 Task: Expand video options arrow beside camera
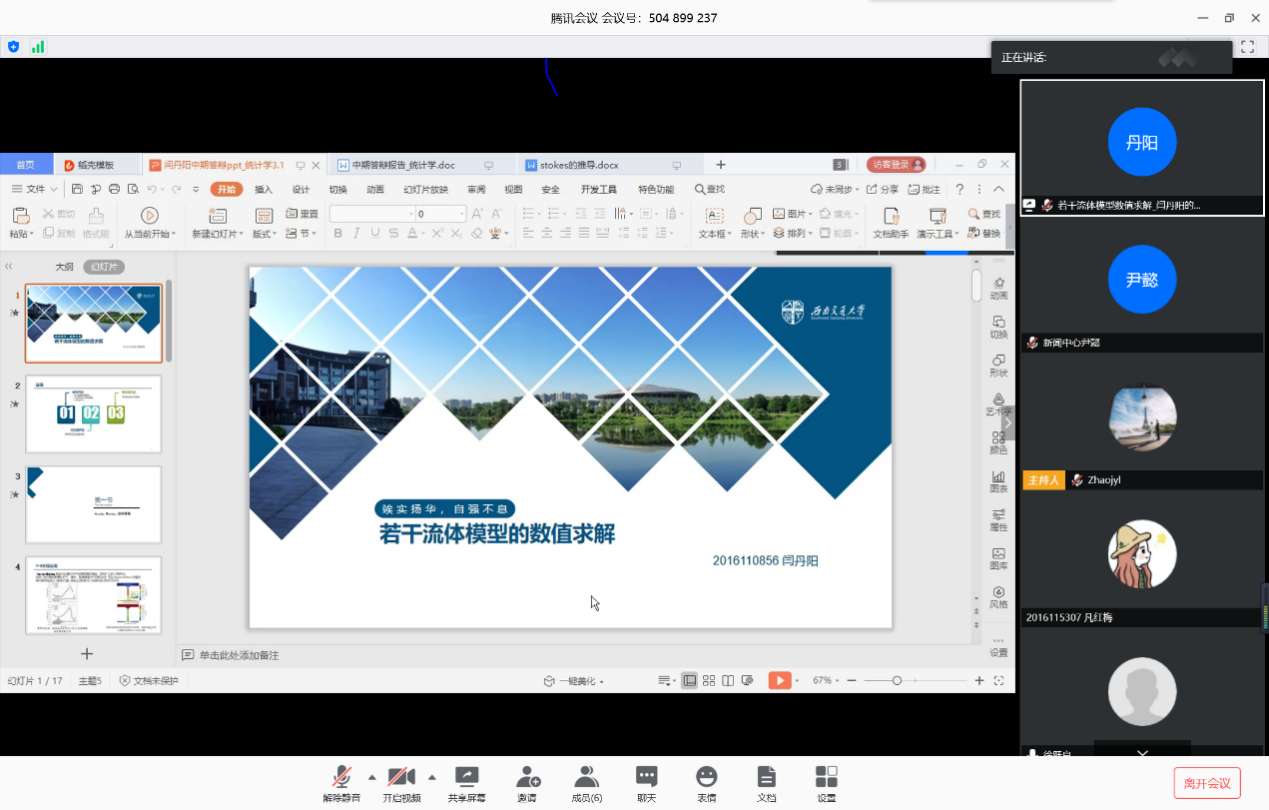[x=432, y=776]
